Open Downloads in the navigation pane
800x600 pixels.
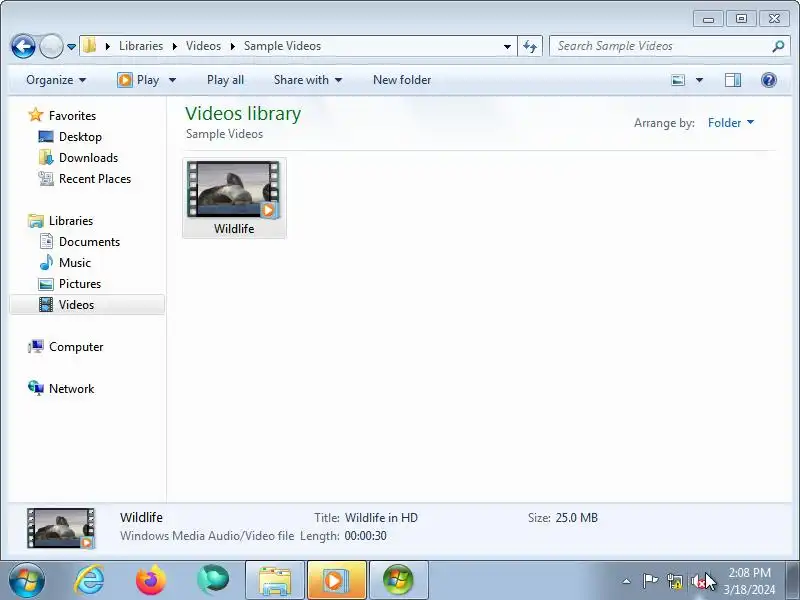(88, 158)
